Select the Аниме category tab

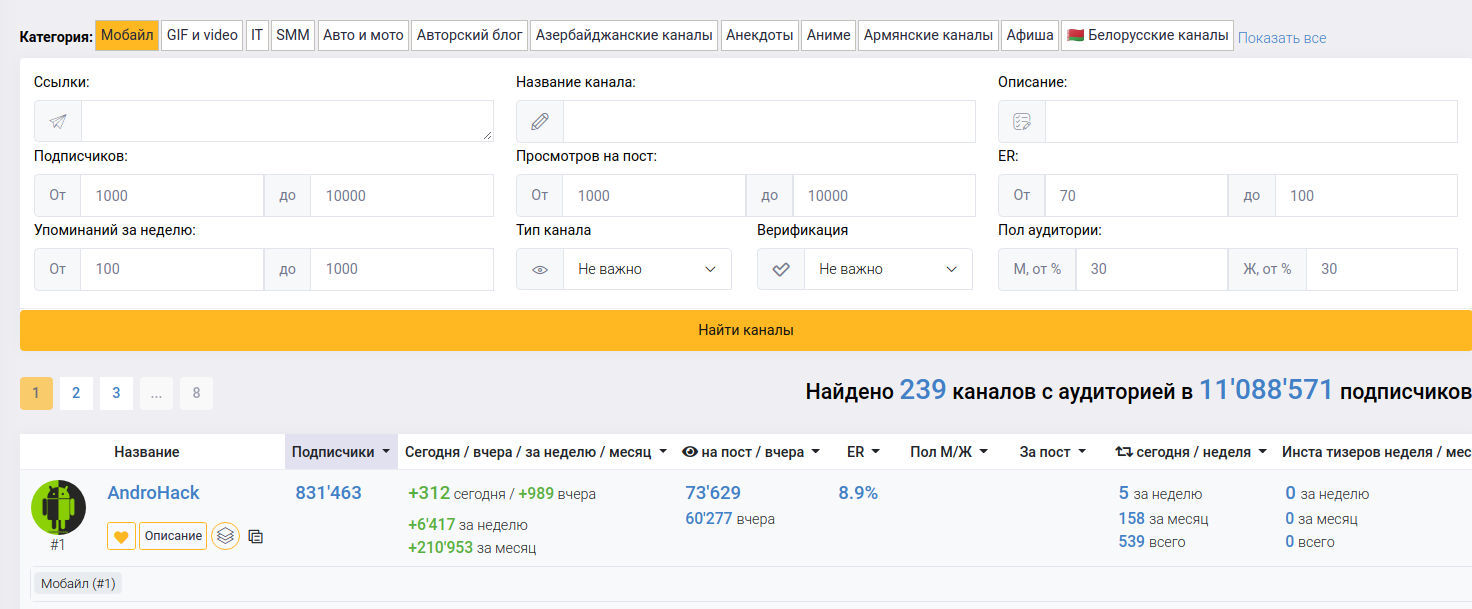click(828, 35)
